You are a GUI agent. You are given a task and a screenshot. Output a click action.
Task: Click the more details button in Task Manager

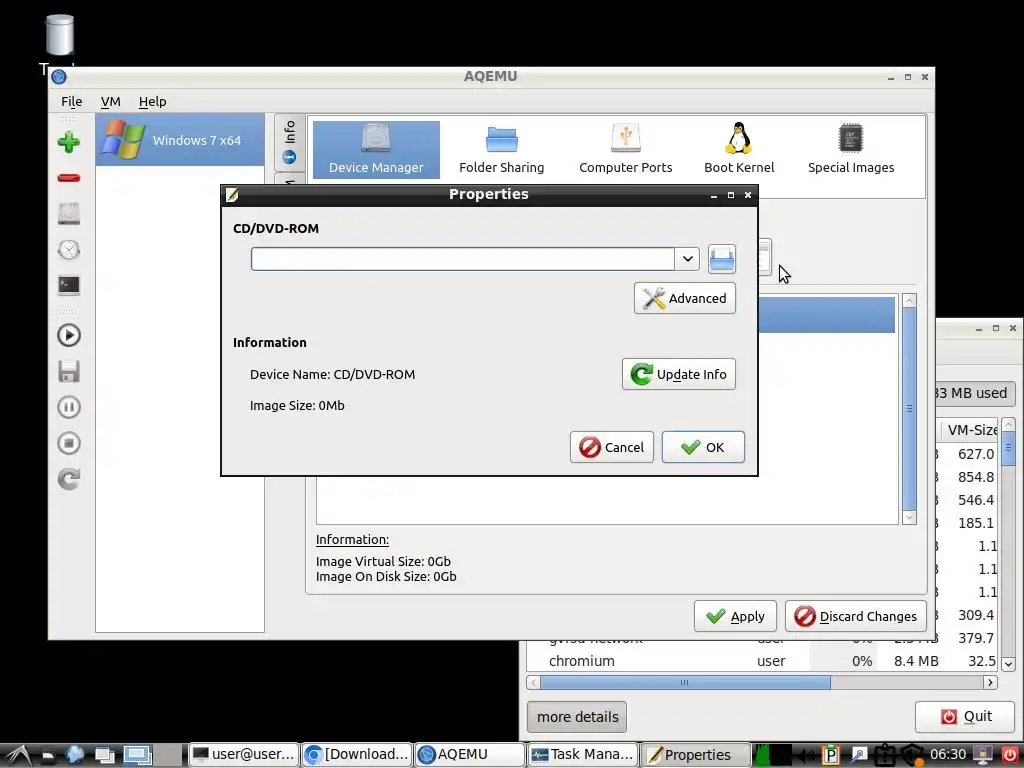point(577,716)
